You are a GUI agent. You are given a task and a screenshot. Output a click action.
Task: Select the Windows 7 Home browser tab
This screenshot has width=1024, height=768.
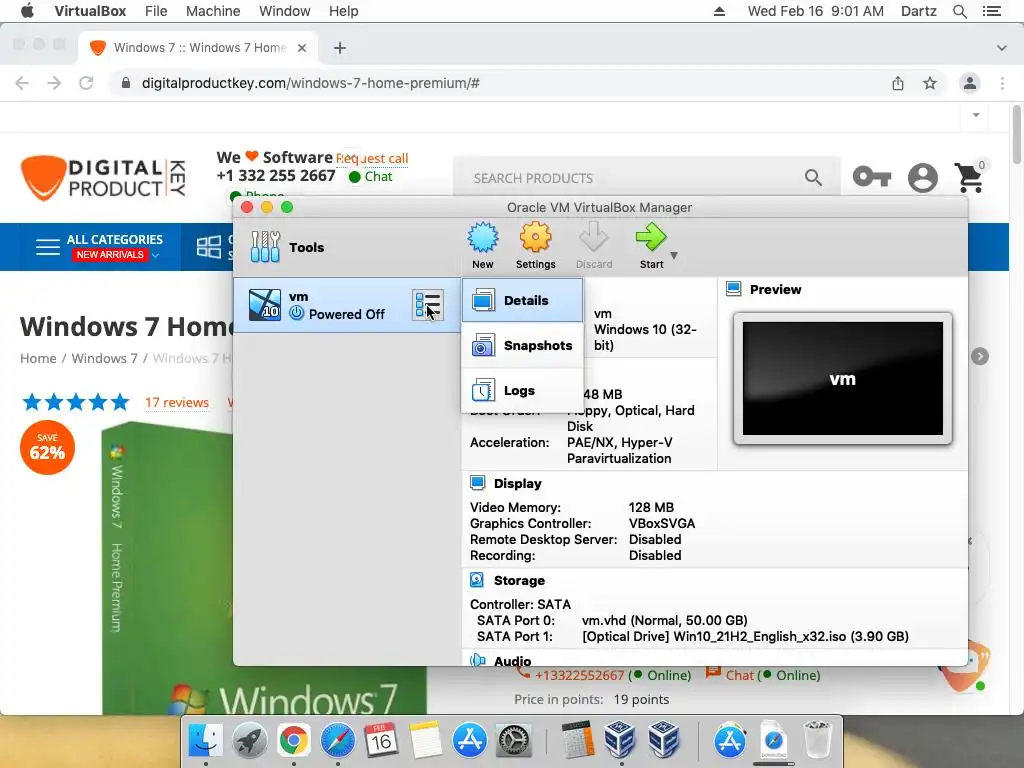tap(198, 48)
